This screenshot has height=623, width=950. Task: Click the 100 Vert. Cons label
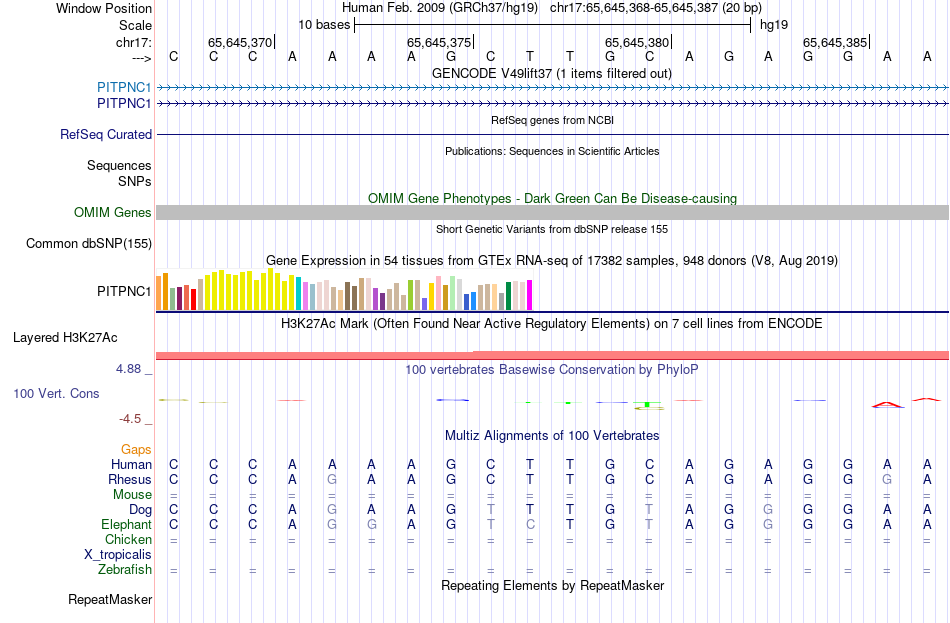[x=56, y=393]
